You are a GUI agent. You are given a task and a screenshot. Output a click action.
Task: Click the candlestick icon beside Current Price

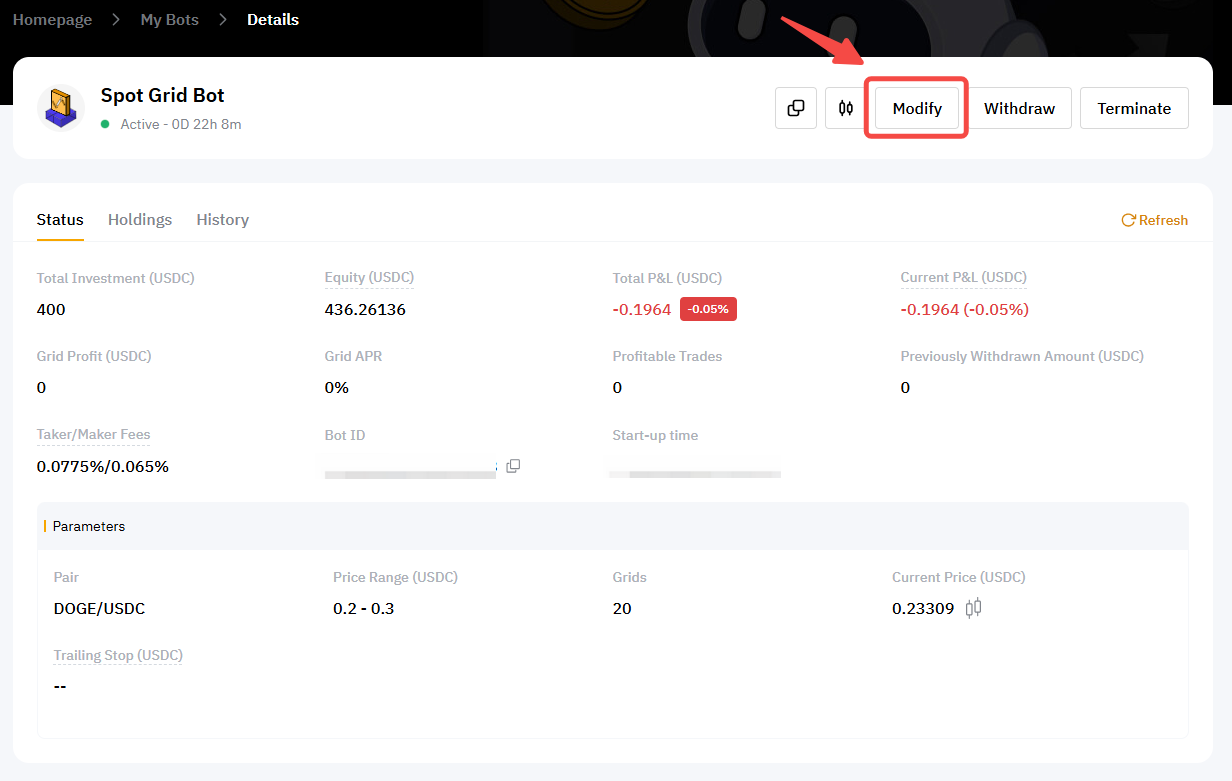tap(973, 608)
